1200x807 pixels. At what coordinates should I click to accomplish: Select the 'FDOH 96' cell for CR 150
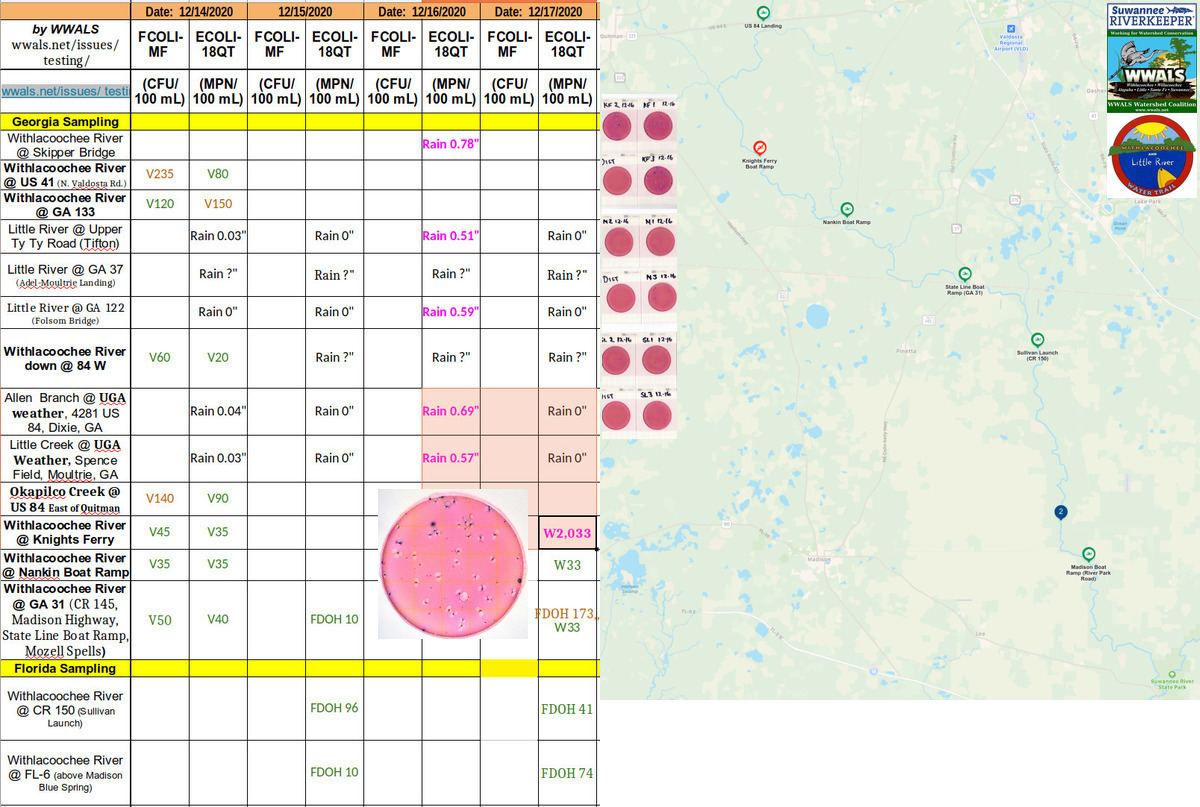point(335,708)
